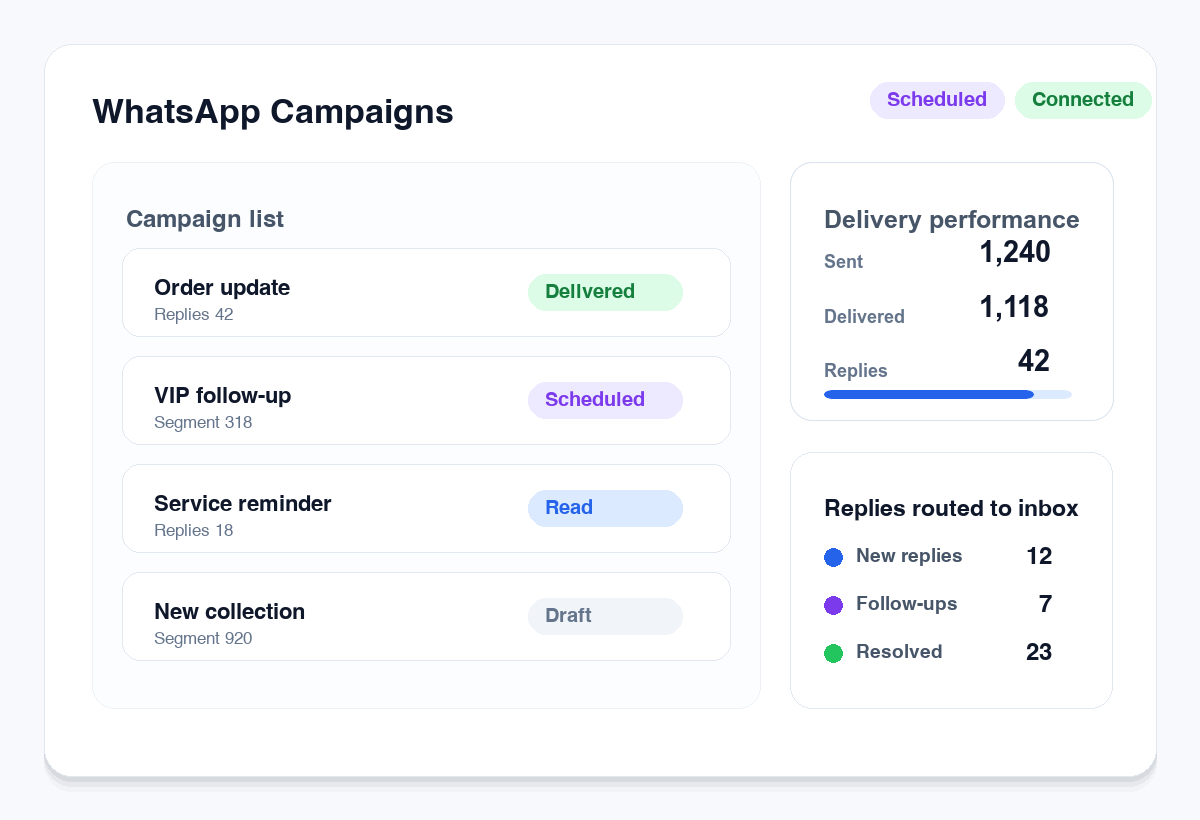This screenshot has width=1200, height=820.
Task: Open the Order update campaign
Action: [x=426, y=293]
